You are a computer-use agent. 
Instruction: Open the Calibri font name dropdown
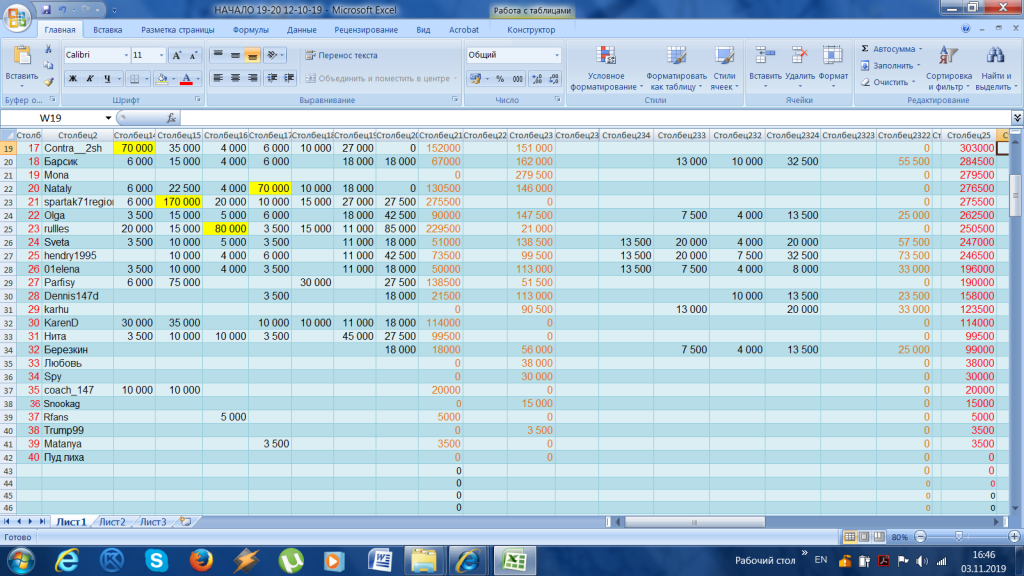[126, 55]
